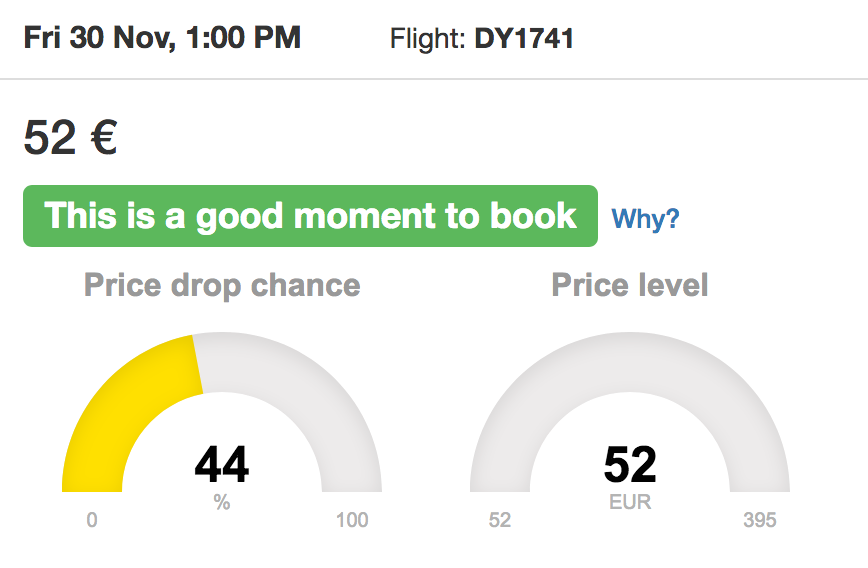Click the 'Flight:' label text
Image resolution: width=868 pixels, height=568 pixels.
pos(428,40)
